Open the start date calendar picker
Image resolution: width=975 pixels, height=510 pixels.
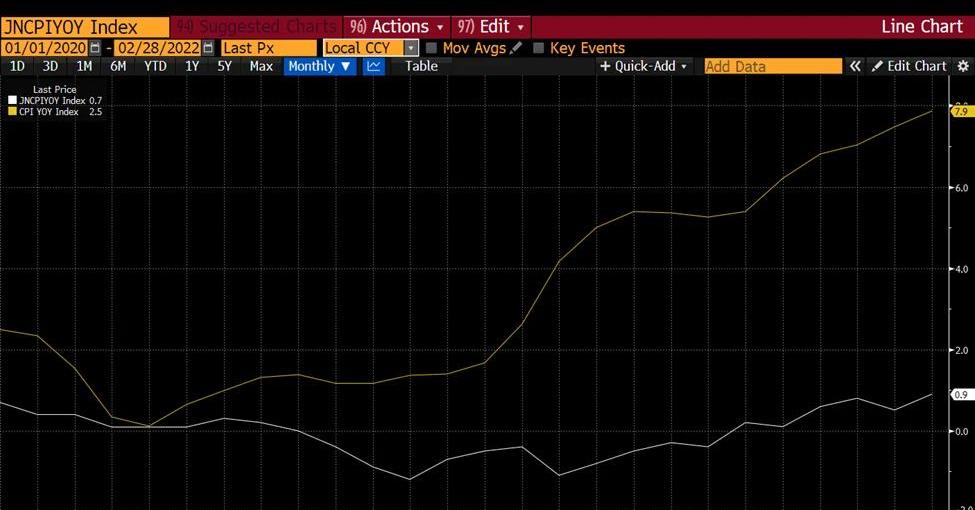point(95,48)
